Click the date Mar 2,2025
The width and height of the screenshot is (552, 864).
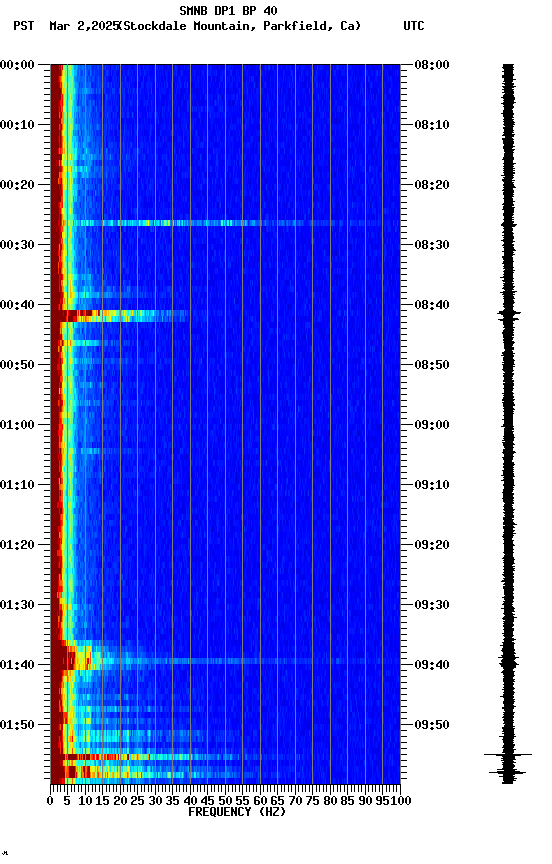[84, 26]
